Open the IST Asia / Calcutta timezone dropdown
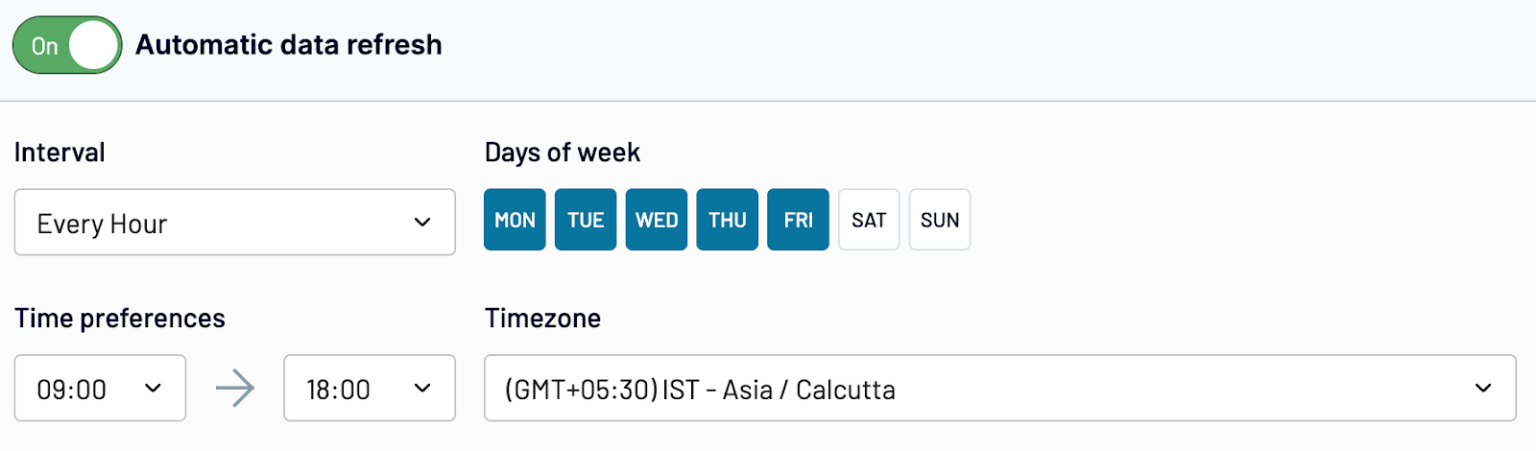This screenshot has width=1536, height=451. coord(999,388)
